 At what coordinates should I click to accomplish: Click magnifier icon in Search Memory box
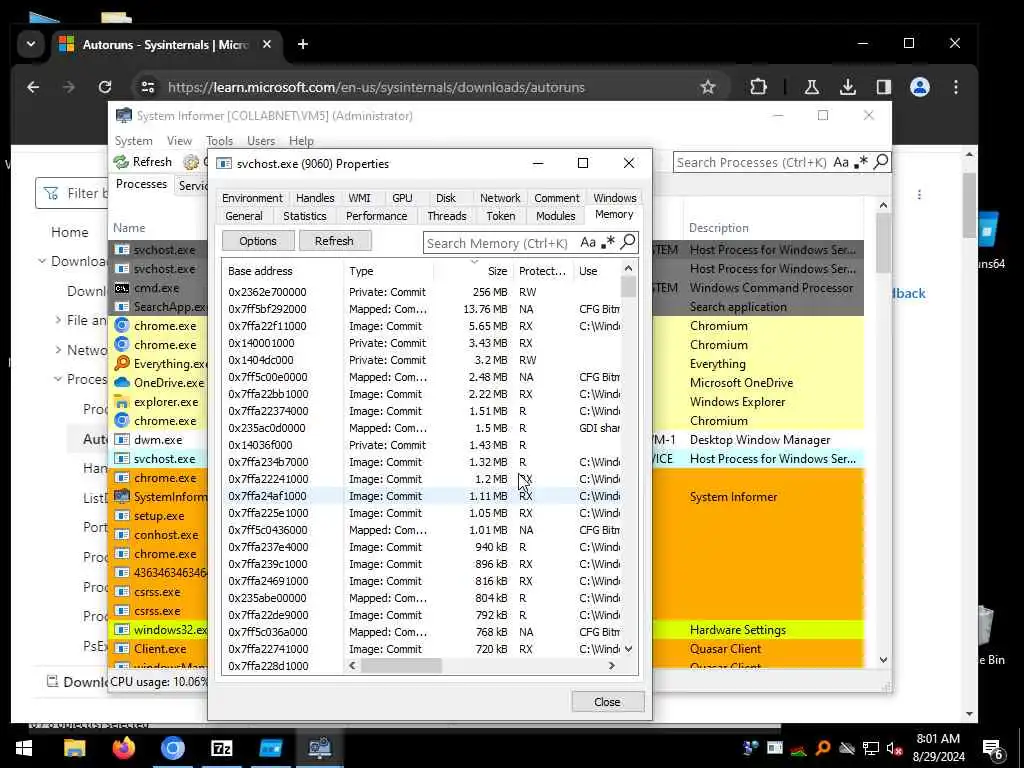[x=628, y=242]
